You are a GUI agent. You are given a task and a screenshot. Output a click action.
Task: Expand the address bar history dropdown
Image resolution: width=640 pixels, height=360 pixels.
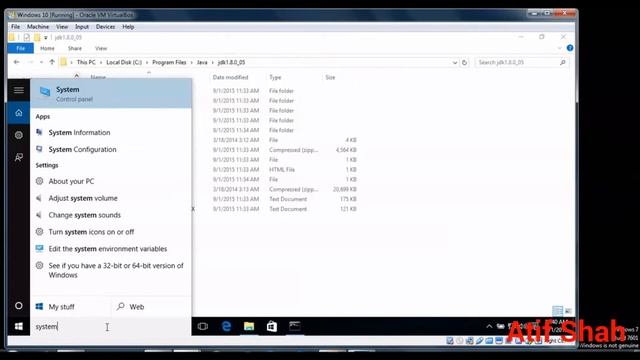coord(455,63)
